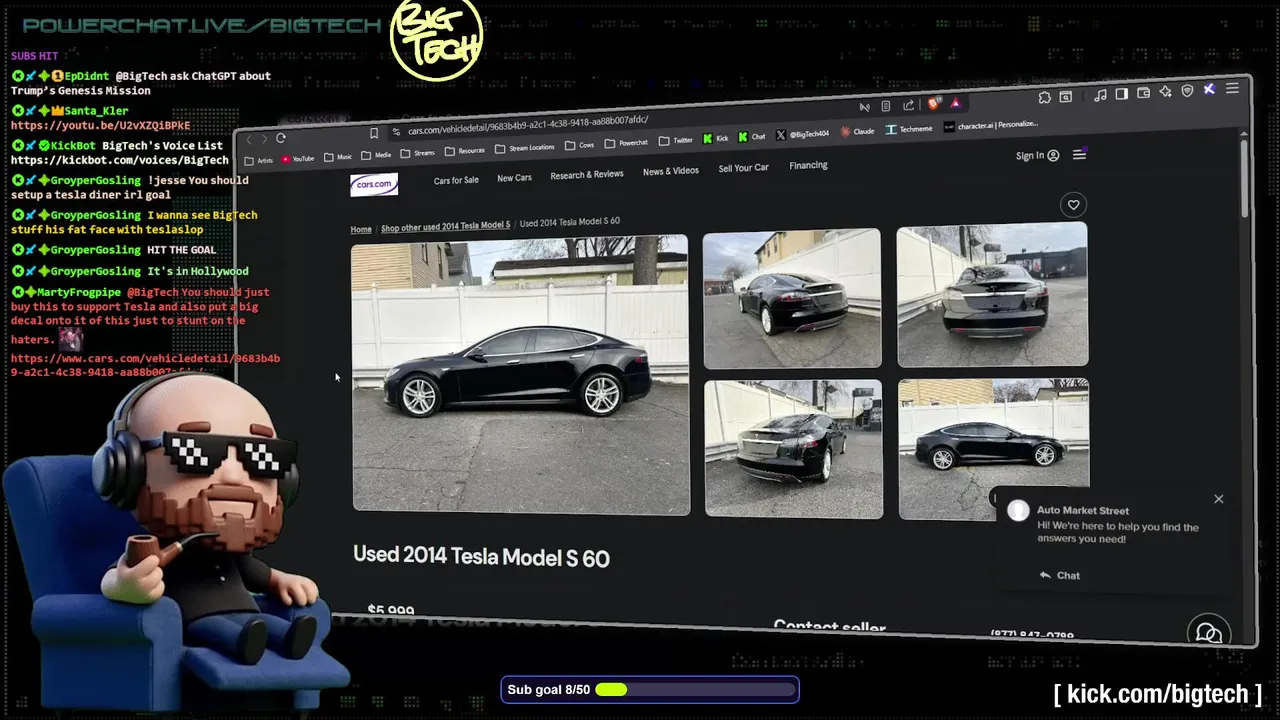Open the character.ai bookmark
Image resolution: width=1280 pixels, height=720 pixels.
tap(991, 126)
